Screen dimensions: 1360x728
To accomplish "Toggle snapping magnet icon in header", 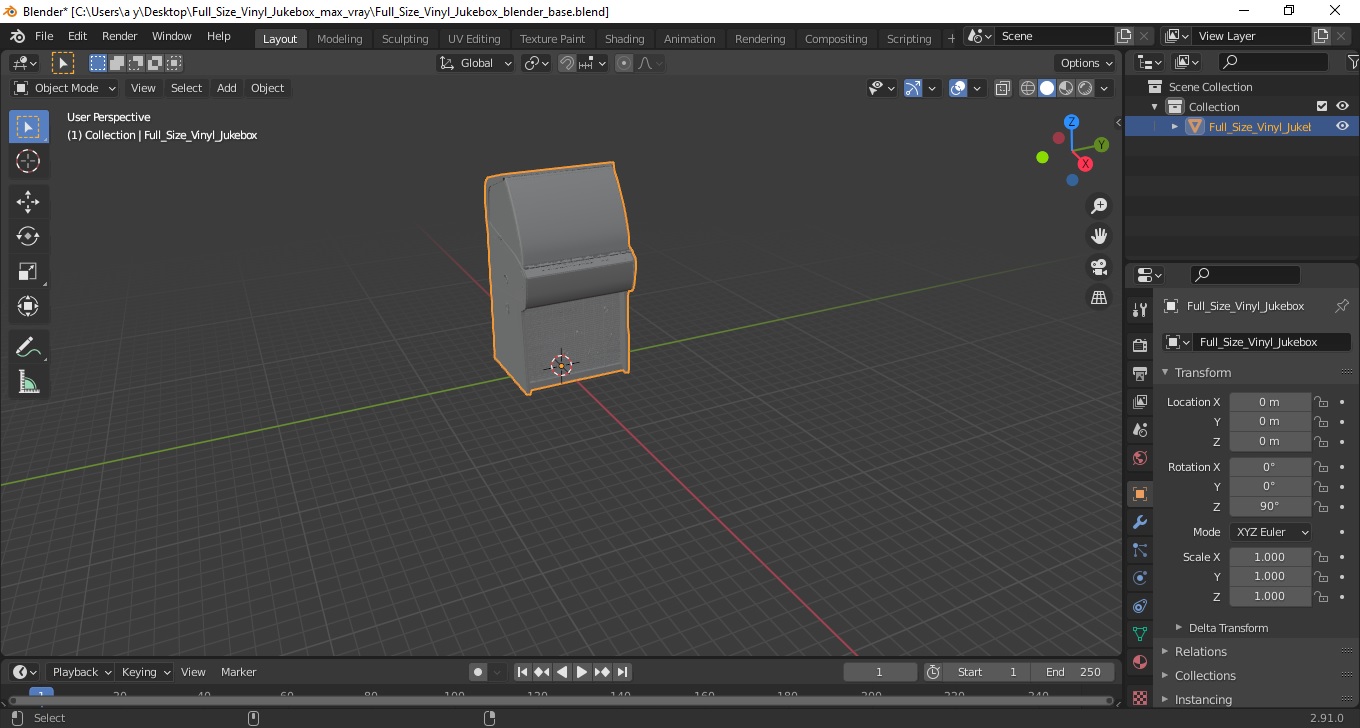I will pos(567,63).
